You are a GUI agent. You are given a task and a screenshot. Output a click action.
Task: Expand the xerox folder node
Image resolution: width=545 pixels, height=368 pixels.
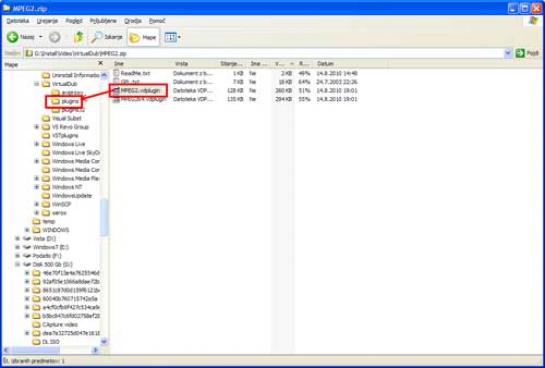pos(36,213)
